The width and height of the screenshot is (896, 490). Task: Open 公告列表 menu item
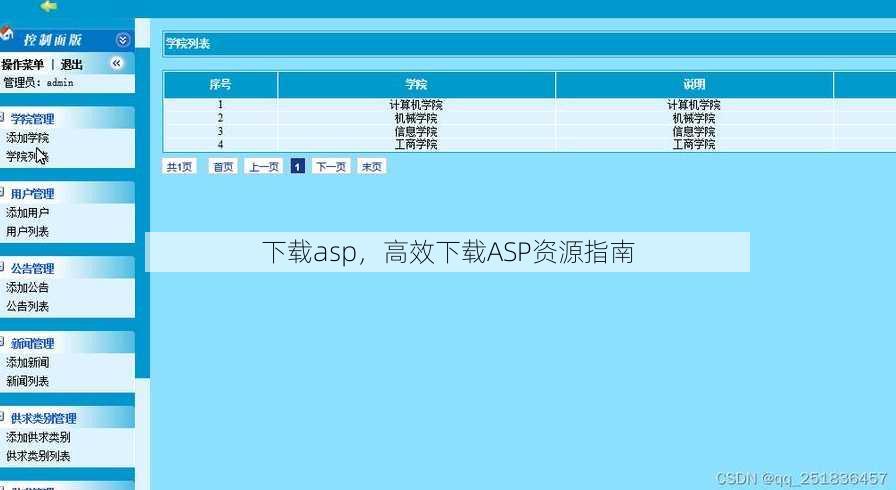click(x=27, y=306)
